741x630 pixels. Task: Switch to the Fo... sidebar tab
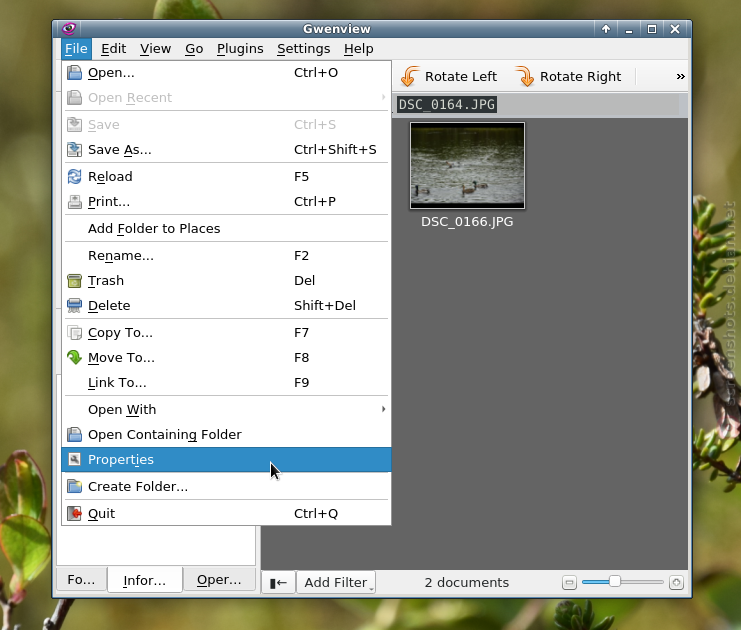click(81, 580)
